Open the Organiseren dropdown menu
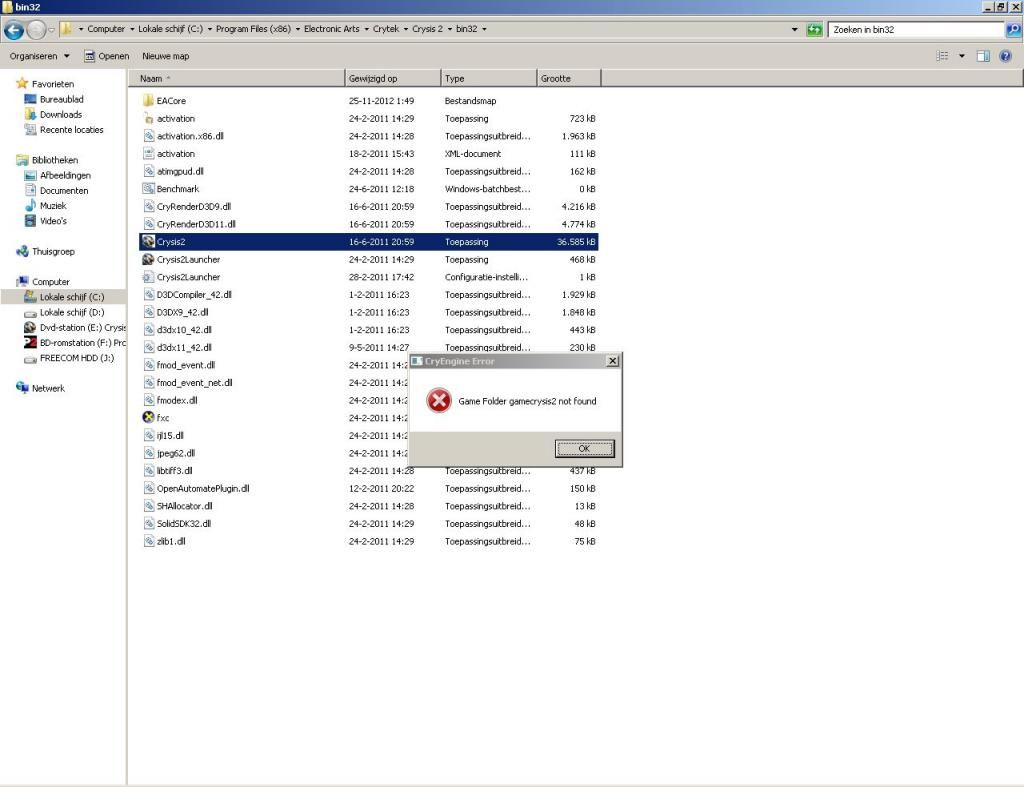 [x=39, y=56]
